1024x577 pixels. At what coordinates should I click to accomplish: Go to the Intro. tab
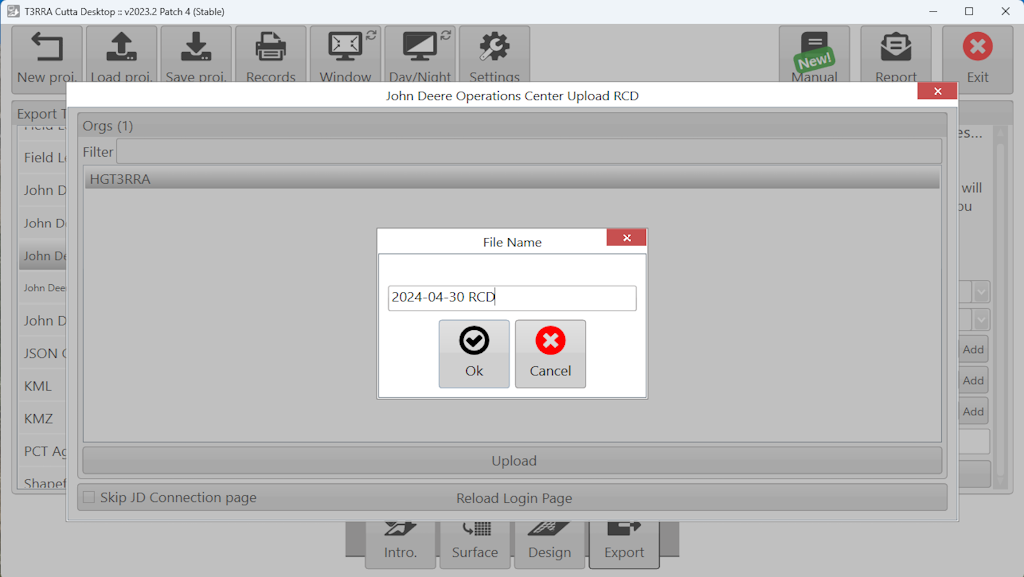(400, 544)
